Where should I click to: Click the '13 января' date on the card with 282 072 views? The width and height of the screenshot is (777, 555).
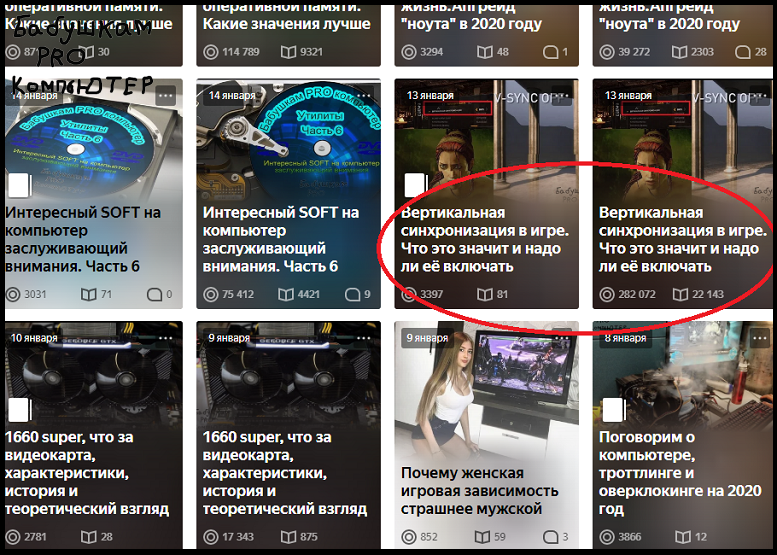click(x=628, y=95)
